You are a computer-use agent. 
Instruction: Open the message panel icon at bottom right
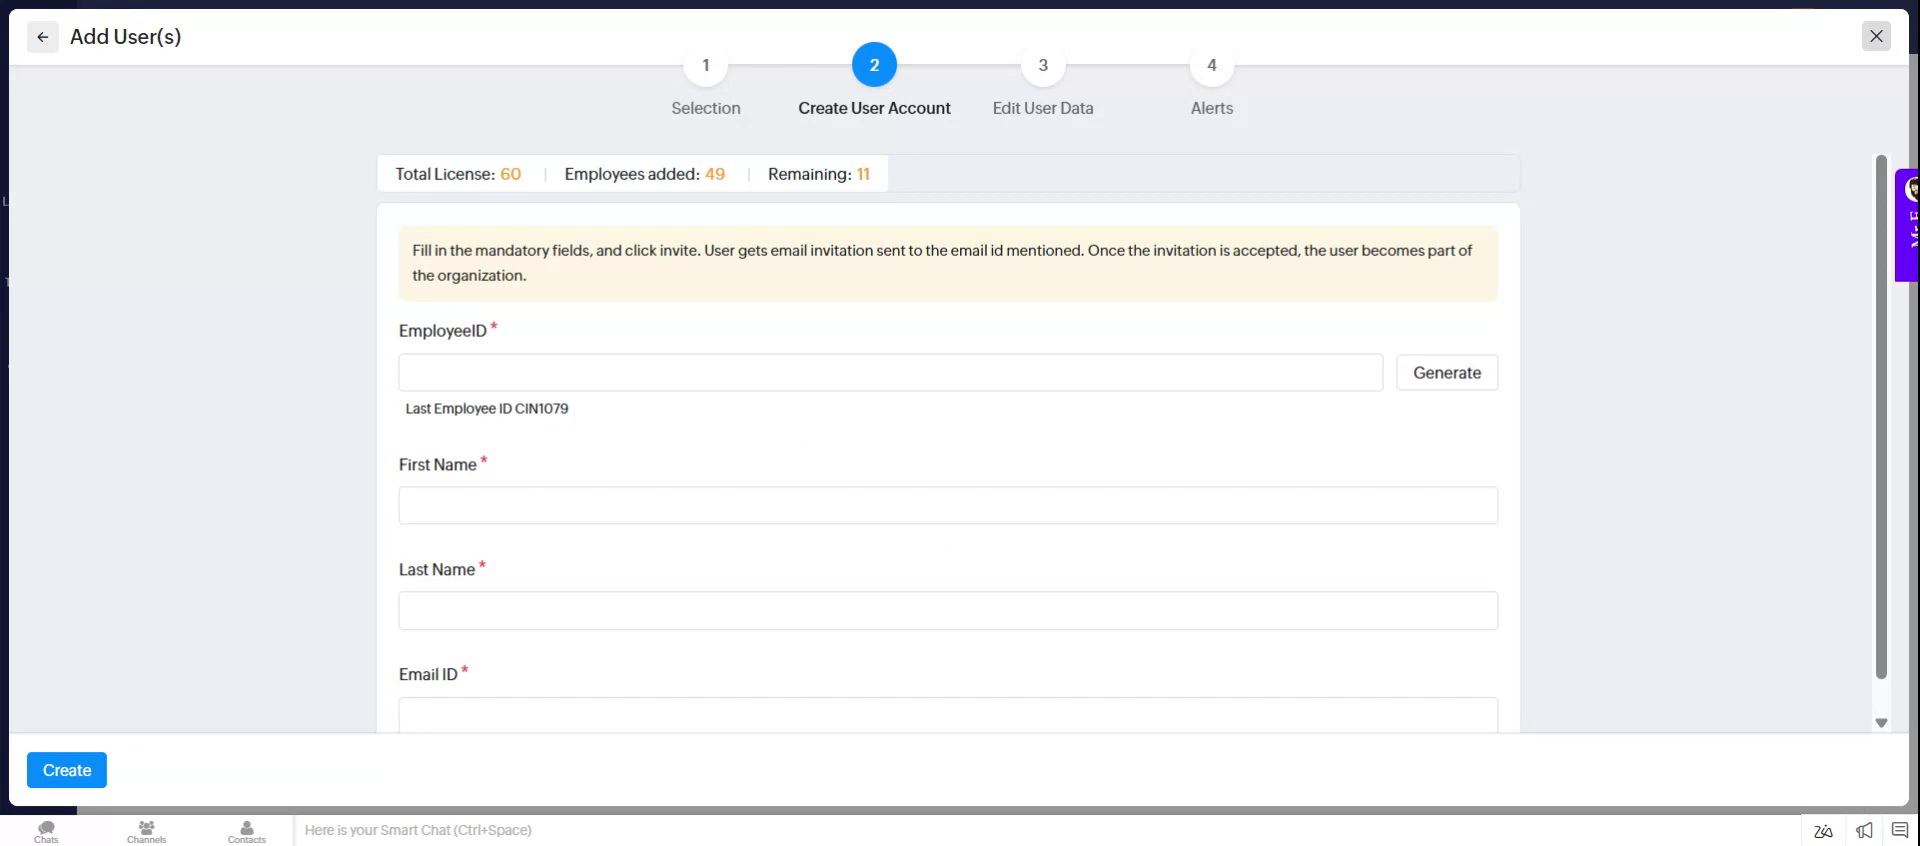coord(1900,830)
